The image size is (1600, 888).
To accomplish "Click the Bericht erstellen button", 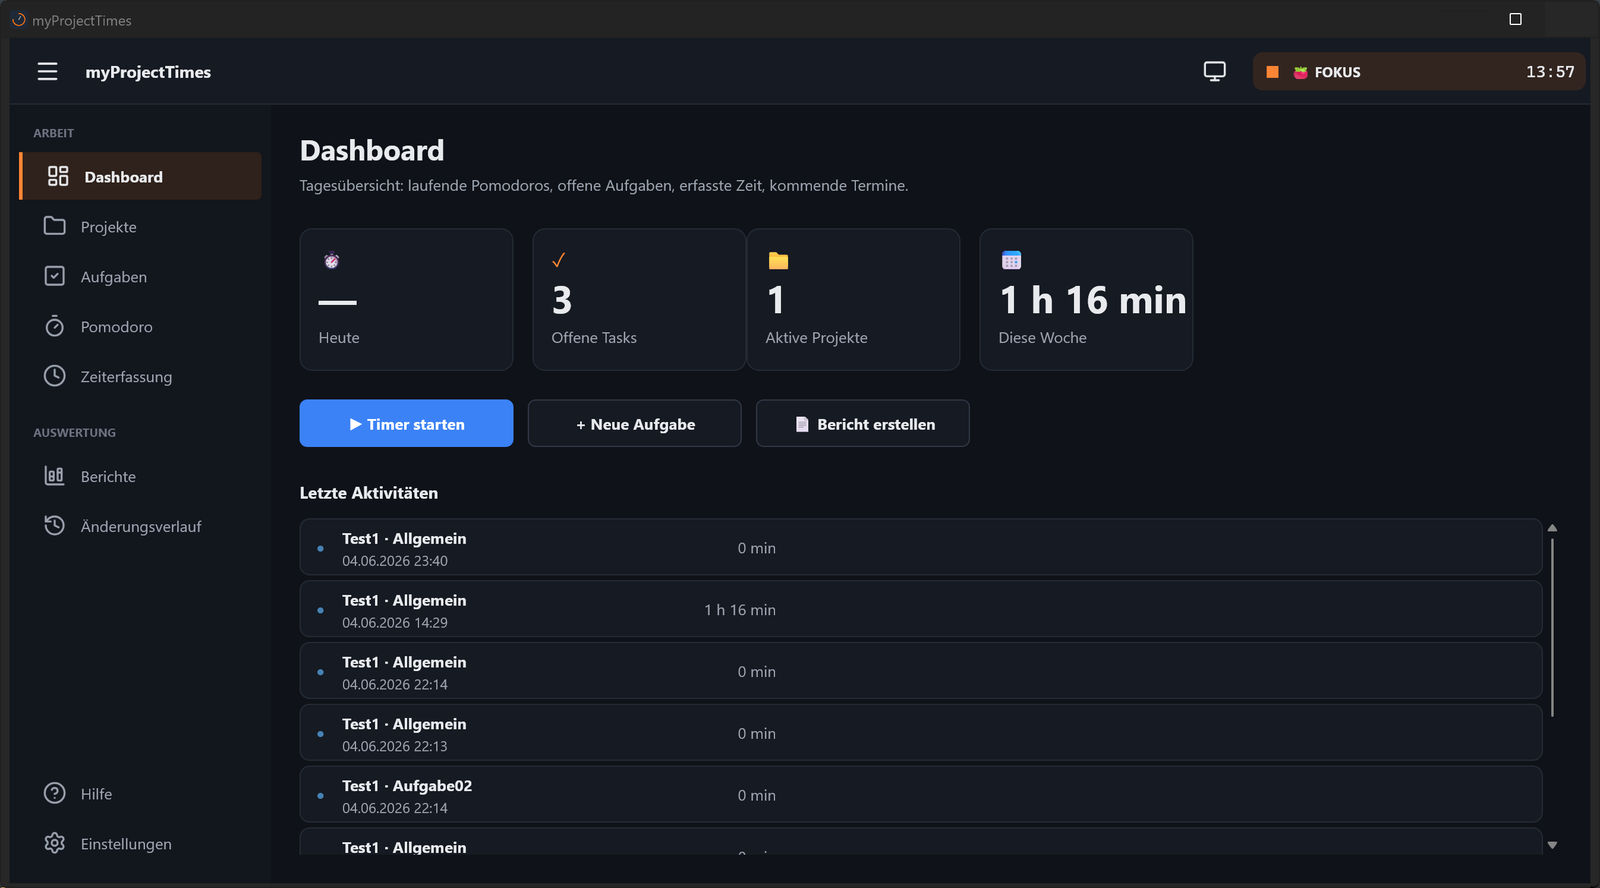I will pos(862,423).
